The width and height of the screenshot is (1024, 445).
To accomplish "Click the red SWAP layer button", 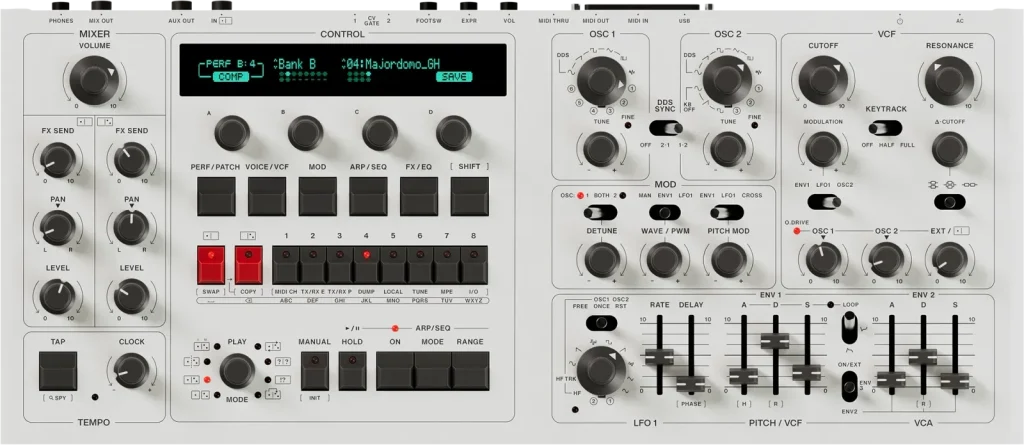I will [210, 265].
